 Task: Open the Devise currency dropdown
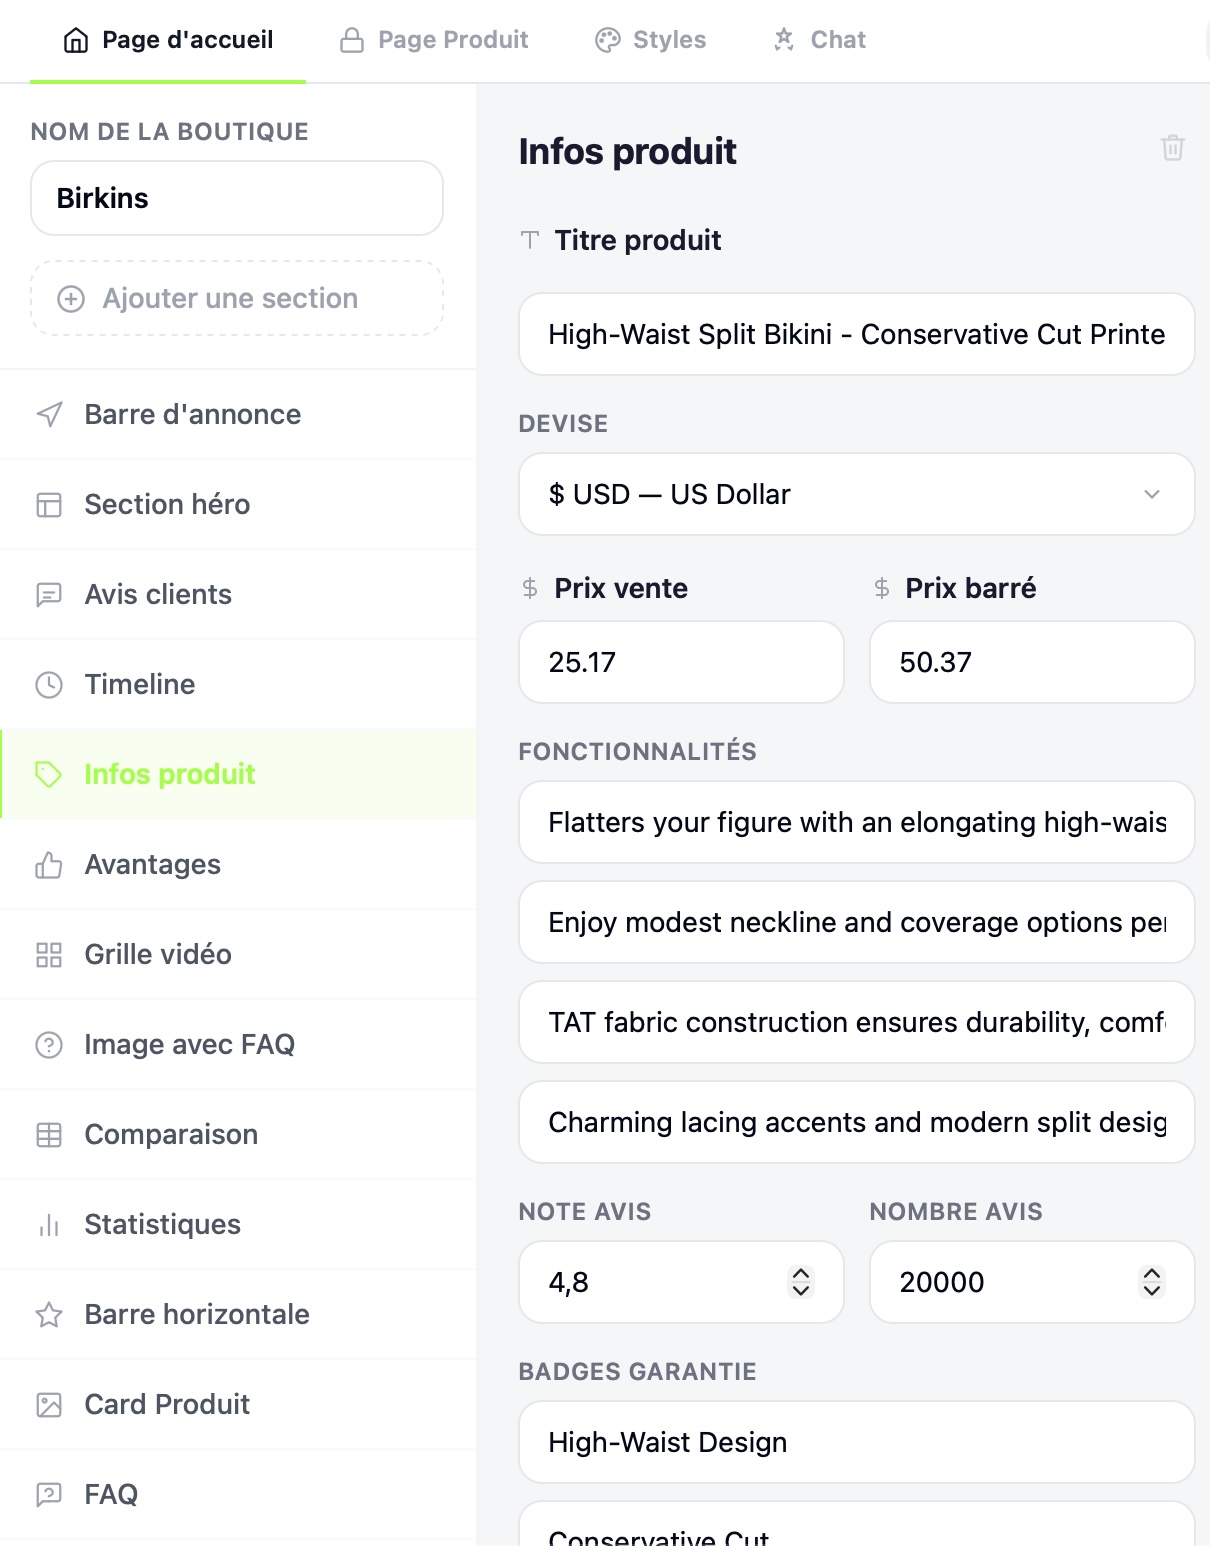pyautogui.click(x=856, y=494)
